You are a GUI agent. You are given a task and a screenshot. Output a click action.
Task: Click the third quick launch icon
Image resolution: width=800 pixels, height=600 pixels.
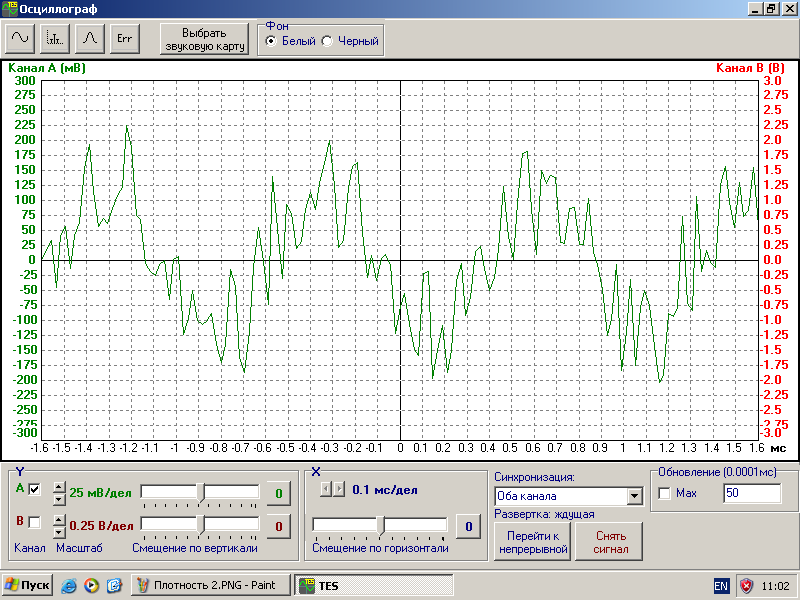(114, 585)
